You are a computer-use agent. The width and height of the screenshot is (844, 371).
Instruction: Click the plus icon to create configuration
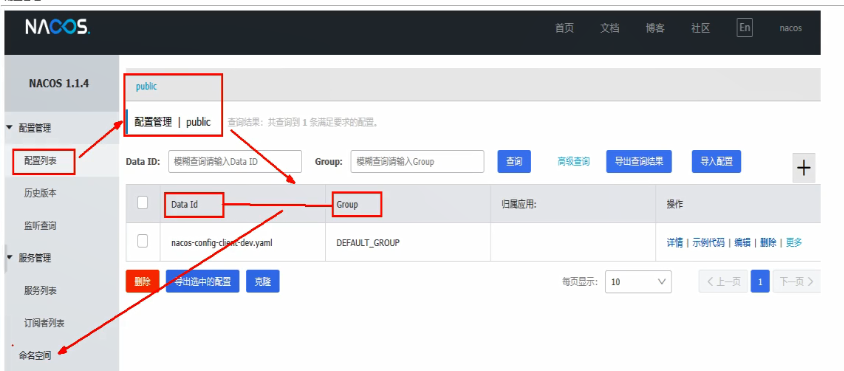(x=804, y=168)
